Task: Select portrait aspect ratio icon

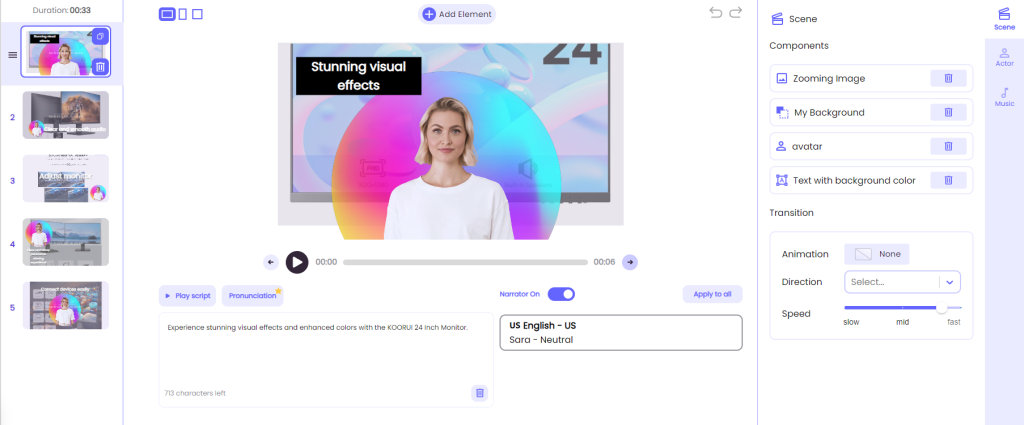Action: click(183, 14)
